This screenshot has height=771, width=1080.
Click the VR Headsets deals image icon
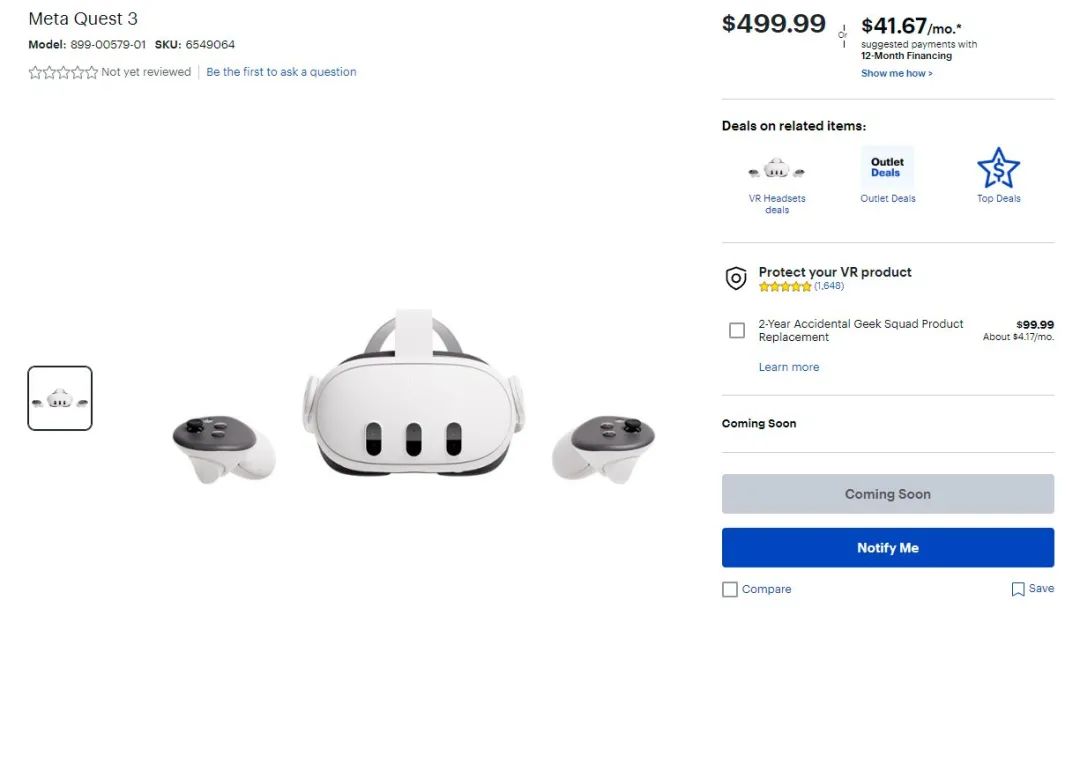coord(776,168)
